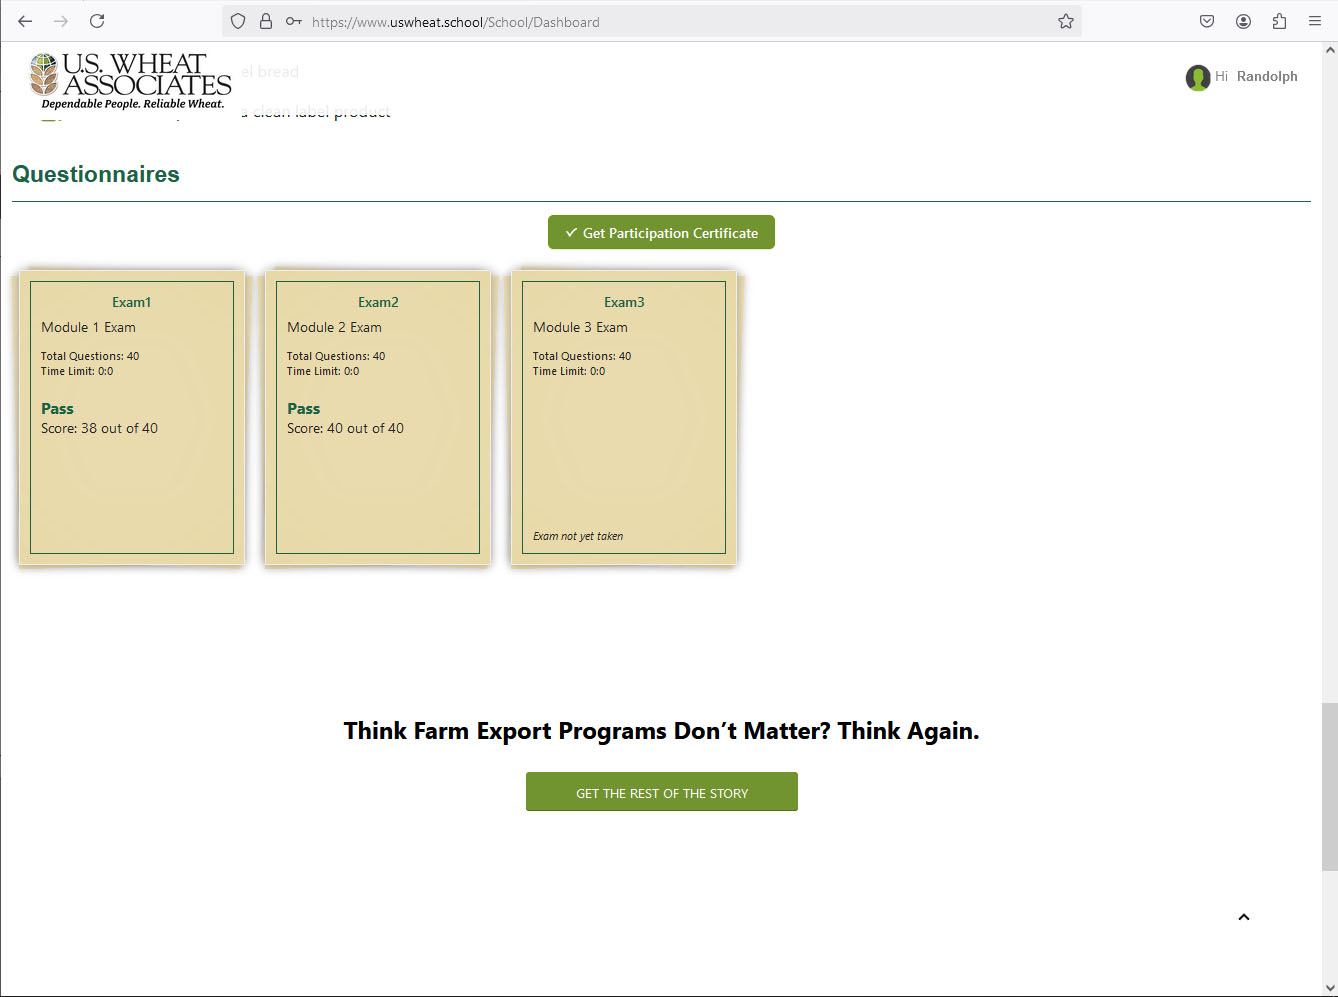Click the scroll-to-top chevron arrow
Image resolution: width=1338 pixels, height=997 pixels.
click(x=1243, y=917)
